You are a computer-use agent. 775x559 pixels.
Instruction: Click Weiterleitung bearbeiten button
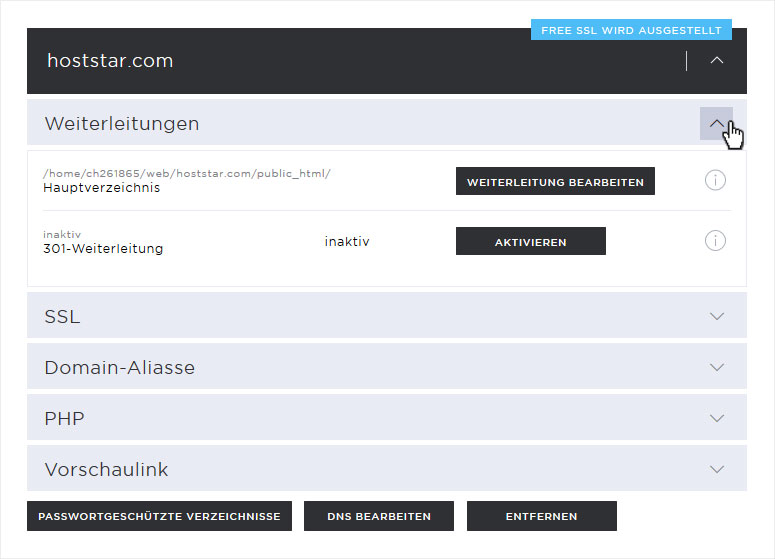coord(555,181)
